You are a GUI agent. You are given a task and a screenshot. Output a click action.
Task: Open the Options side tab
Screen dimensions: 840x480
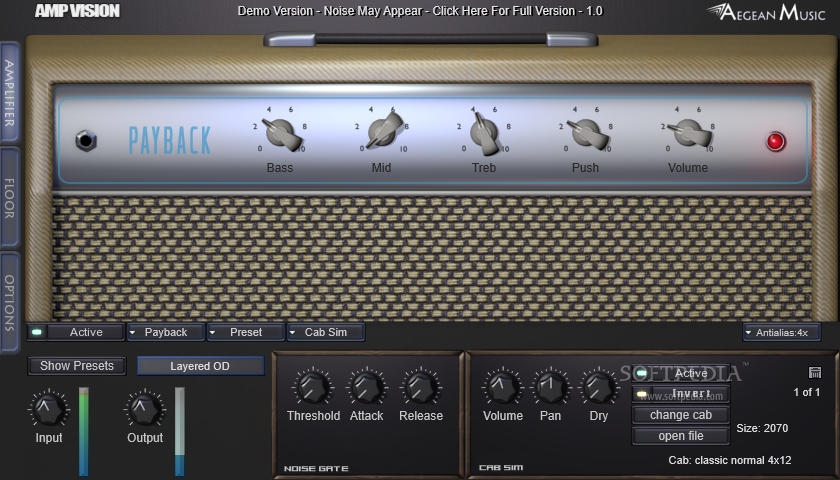[x=10, y=302]
